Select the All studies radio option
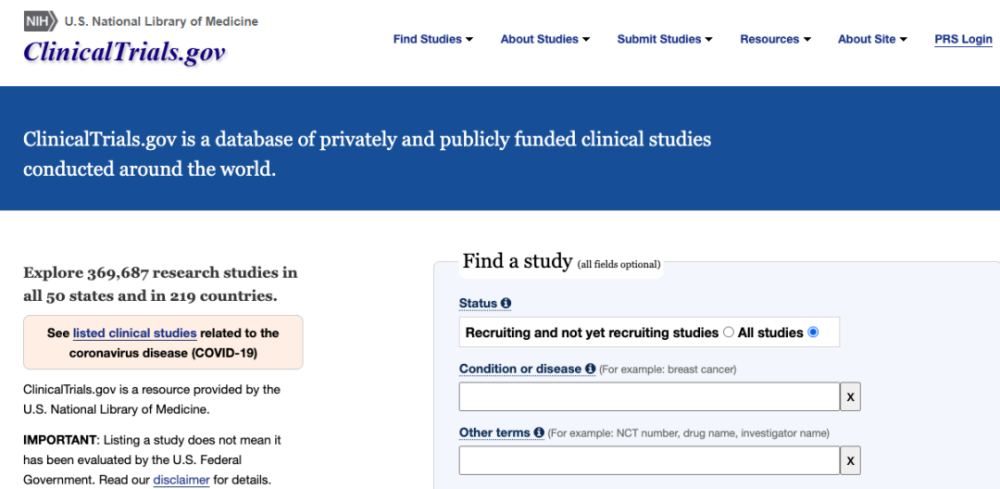Screen dimensions: 1000x489 click(x=813, y=332)
